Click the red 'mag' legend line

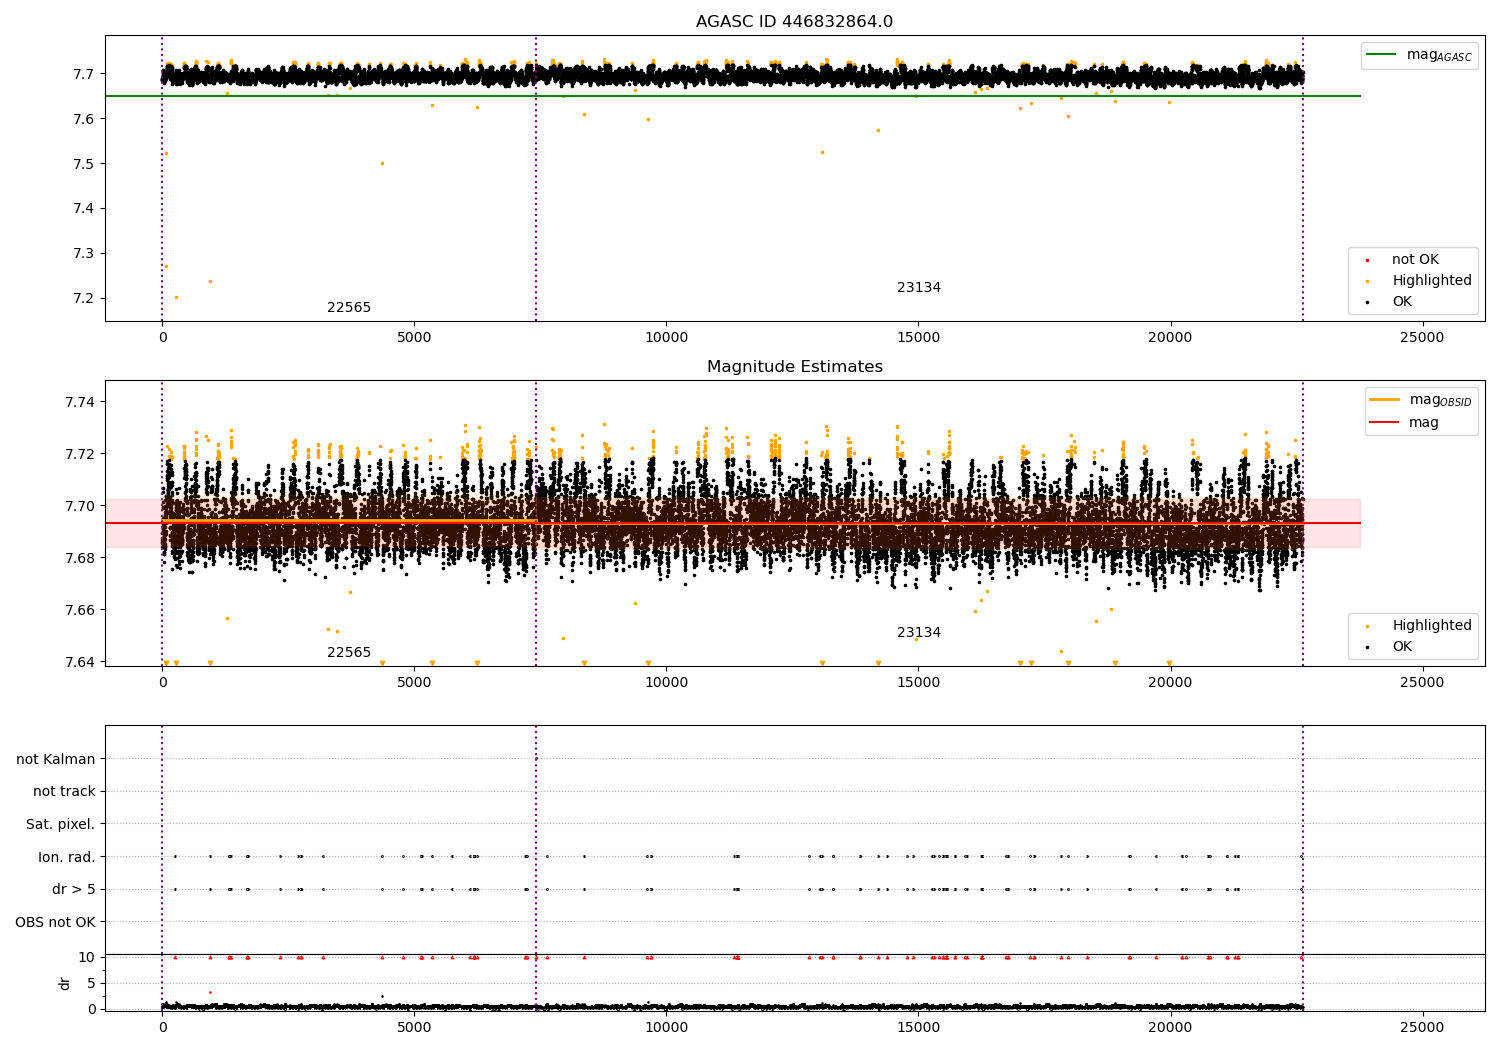coord(1385,422)
